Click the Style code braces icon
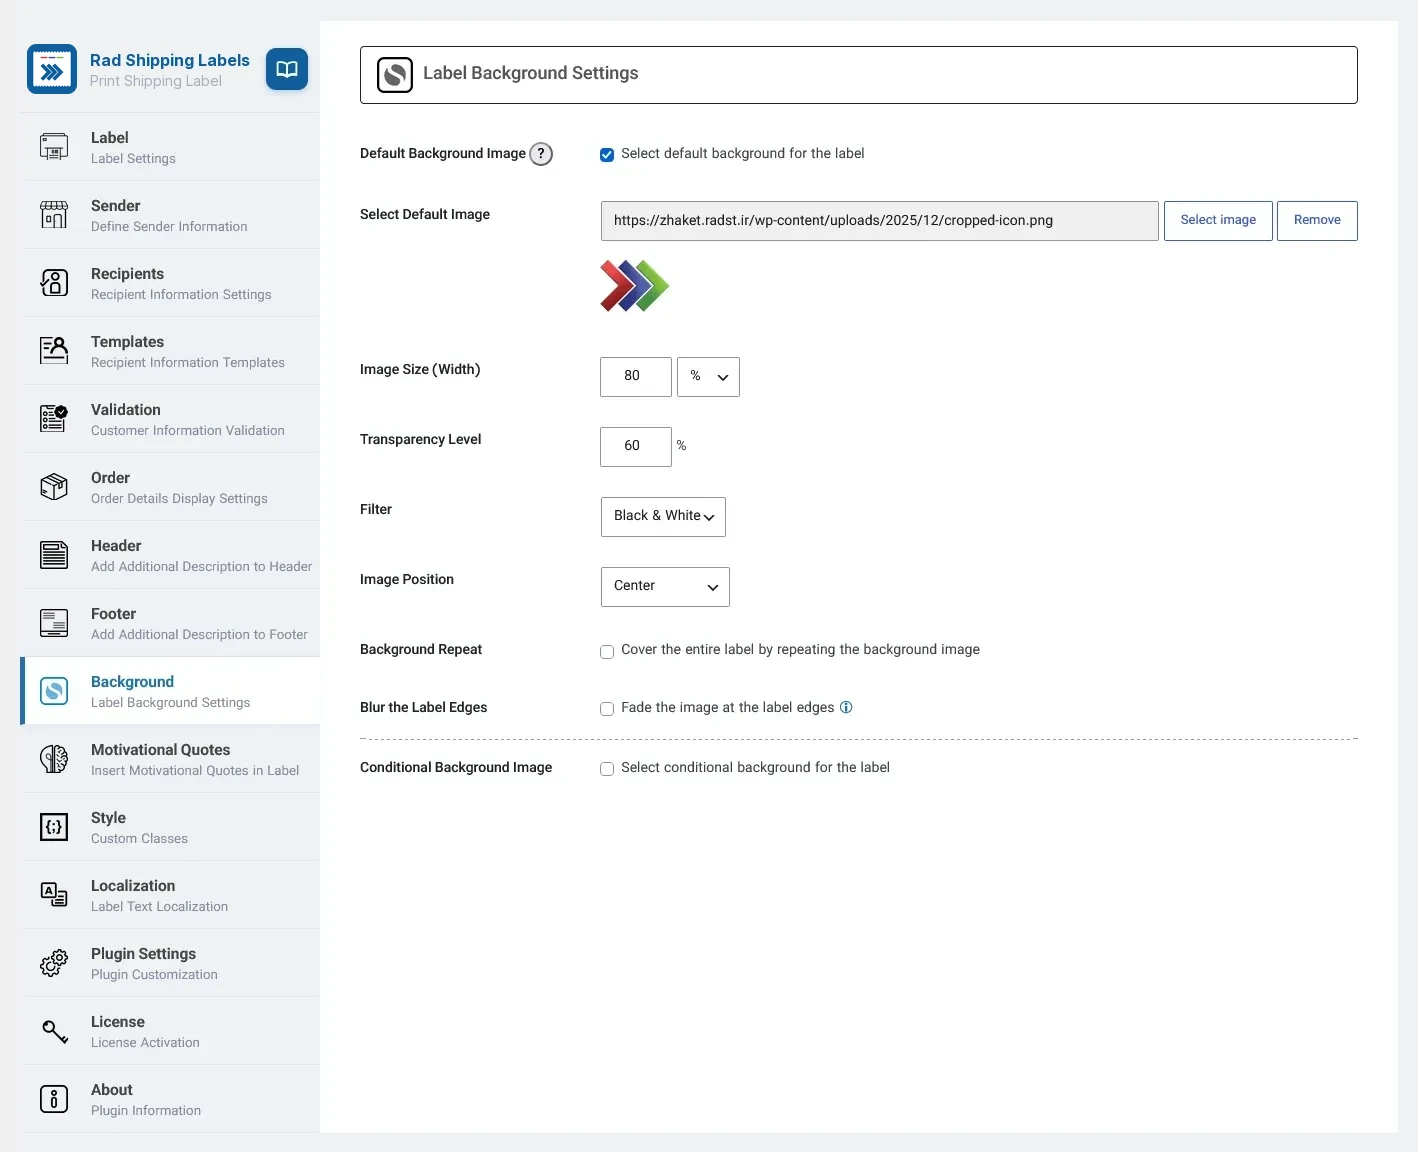 pos(54,827)
